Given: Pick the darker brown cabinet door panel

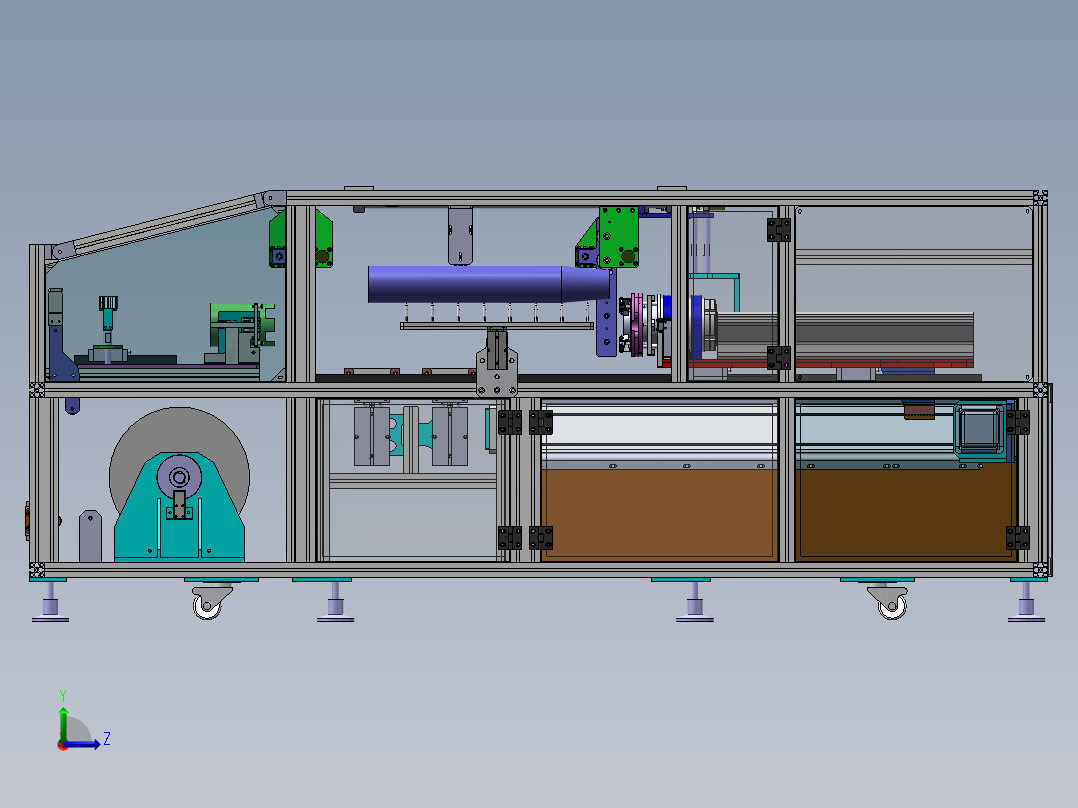Looking at the screenshot, I should [x=905, y=512].
